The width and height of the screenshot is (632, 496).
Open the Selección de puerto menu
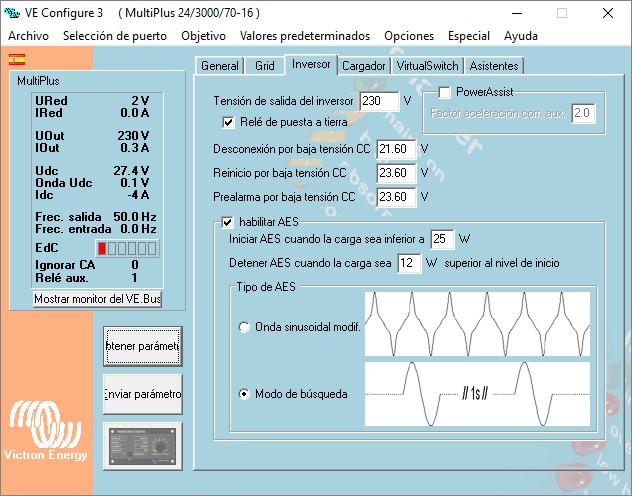[x=115, y=36]
